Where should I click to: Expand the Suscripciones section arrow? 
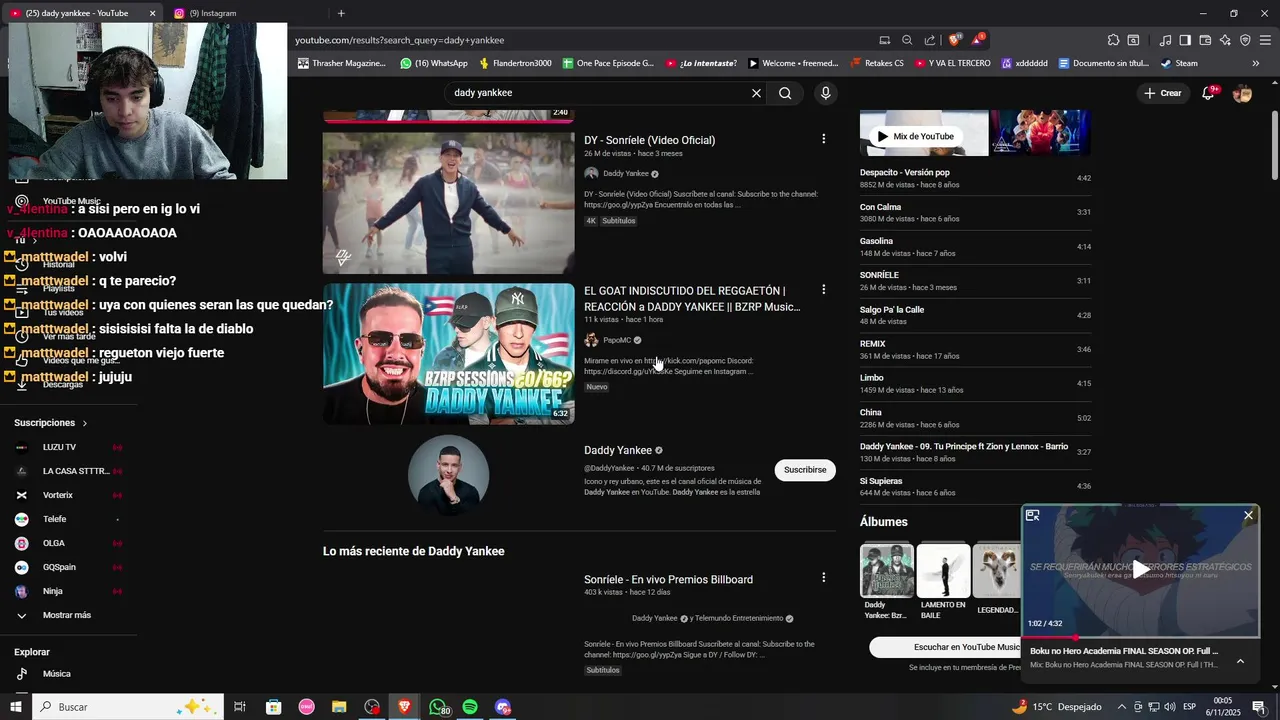click(x=85, y=423)
